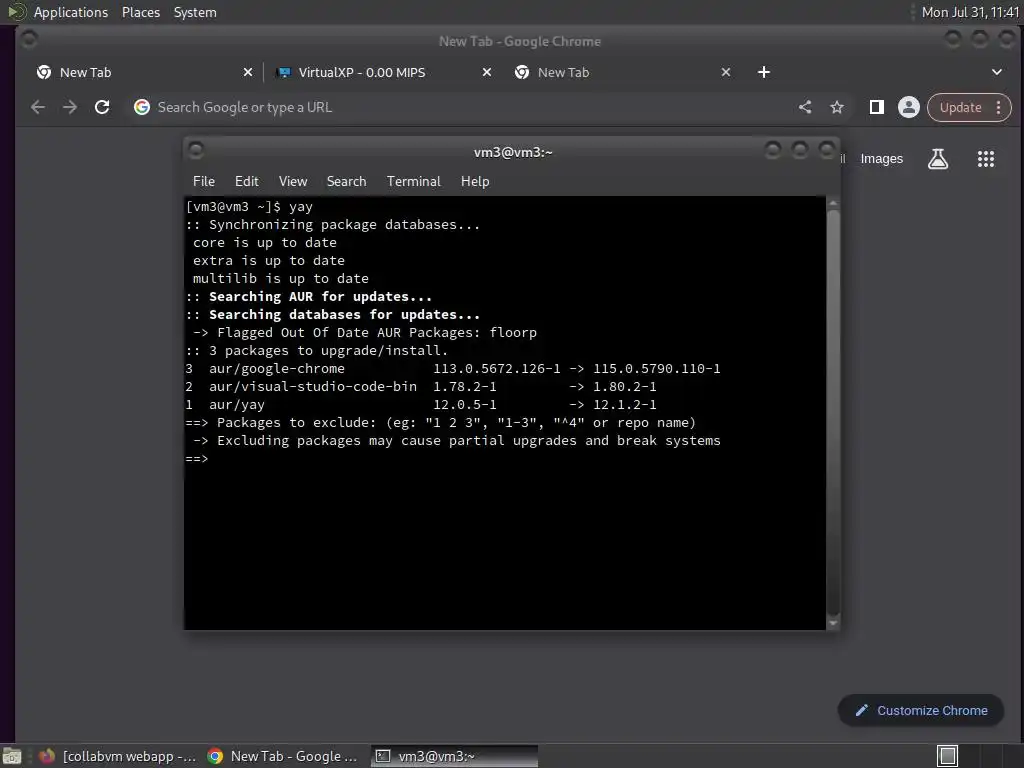Click terminal scrollbar down arrow
The width and height of the screenshot is (1024, 768).
833,623
